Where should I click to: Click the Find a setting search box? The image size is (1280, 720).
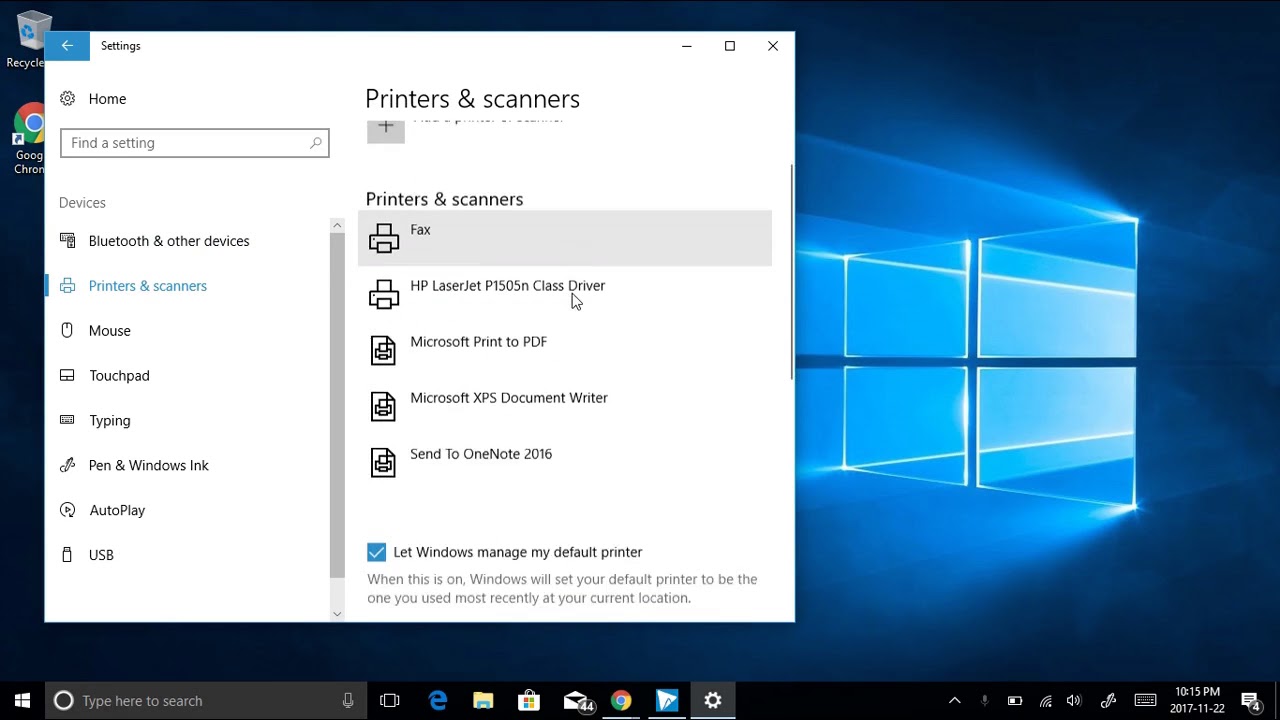coord(195,143)
